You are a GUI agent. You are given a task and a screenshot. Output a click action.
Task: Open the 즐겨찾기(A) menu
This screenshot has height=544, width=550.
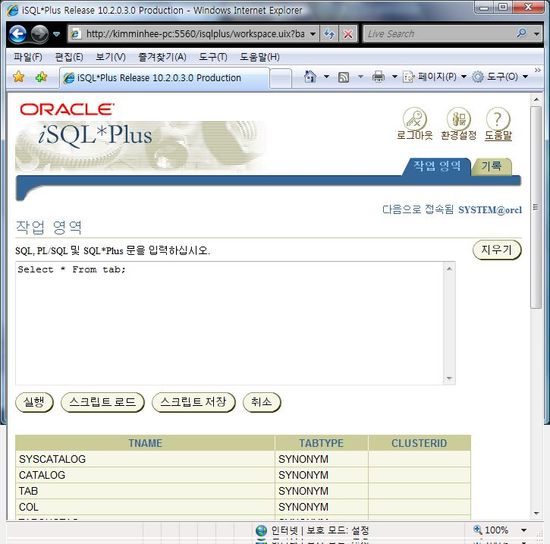[162, 57]
